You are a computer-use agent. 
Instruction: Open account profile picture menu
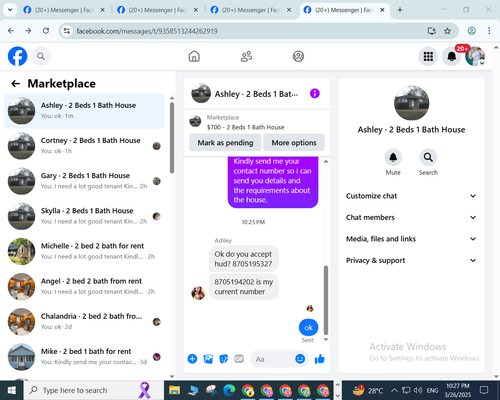[475, 56]
